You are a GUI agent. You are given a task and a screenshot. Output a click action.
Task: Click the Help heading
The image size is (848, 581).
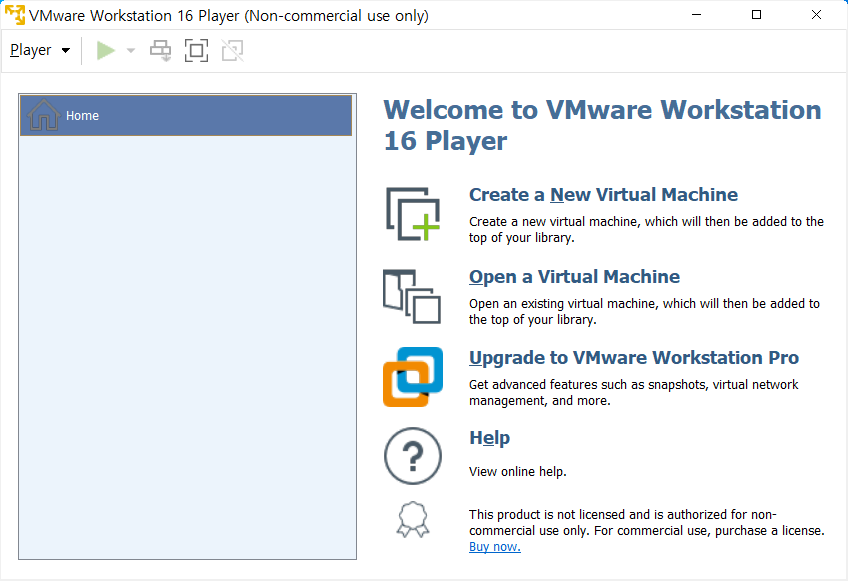click(489, 438)
